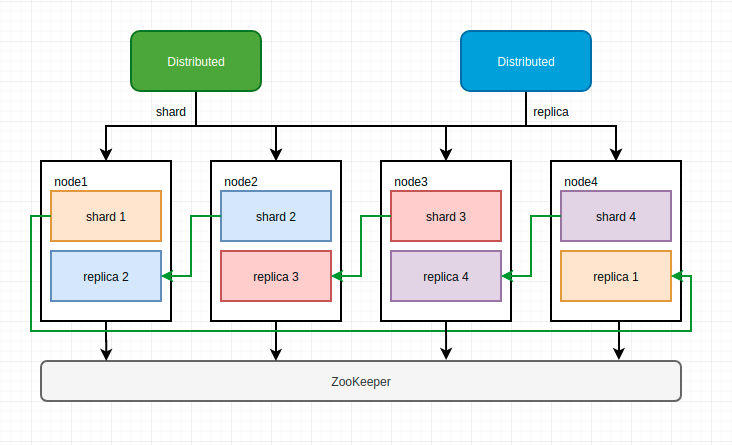
Task: Click the 'shard' connector label
Action: click(x=171, y=112)
